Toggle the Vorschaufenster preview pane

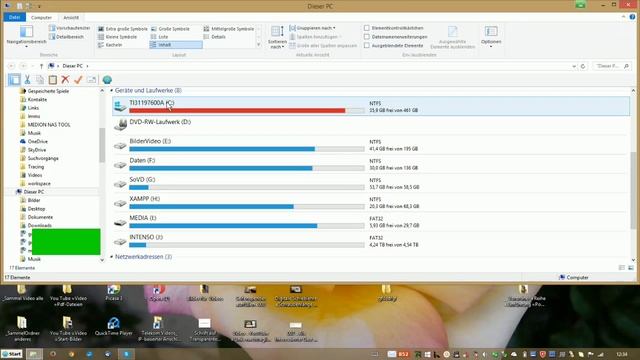point(69,28)
